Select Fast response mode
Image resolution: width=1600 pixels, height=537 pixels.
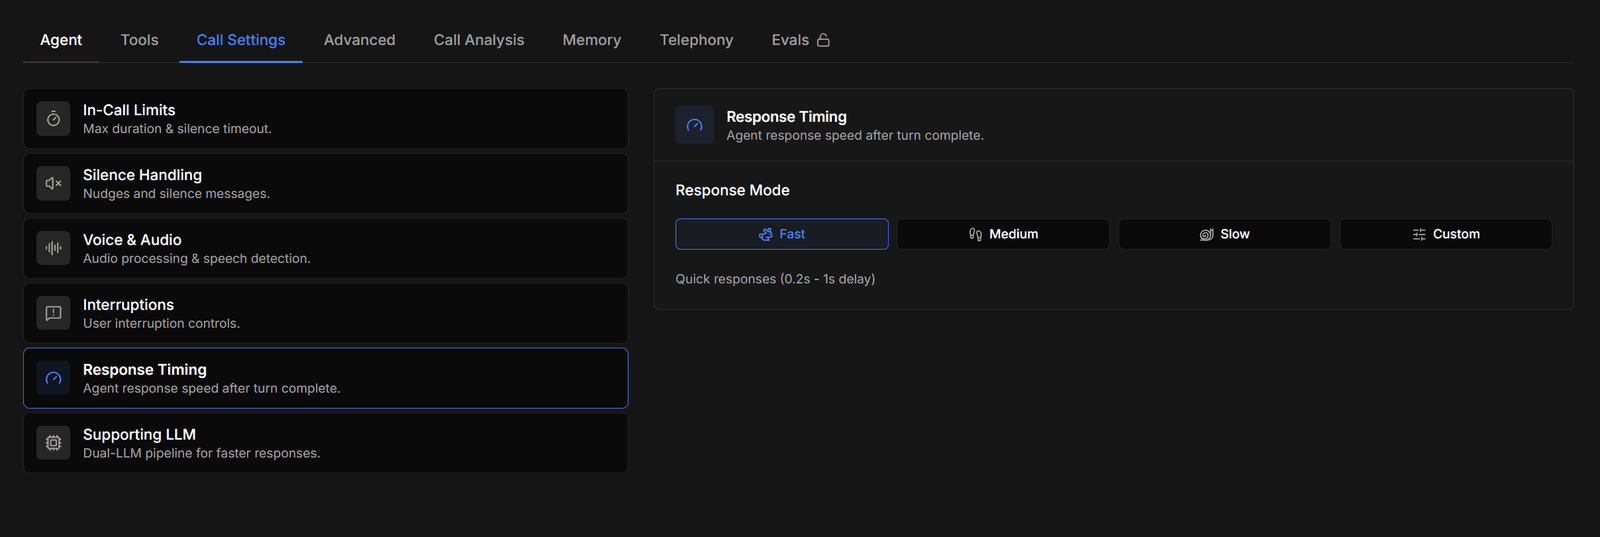(782, 234)
